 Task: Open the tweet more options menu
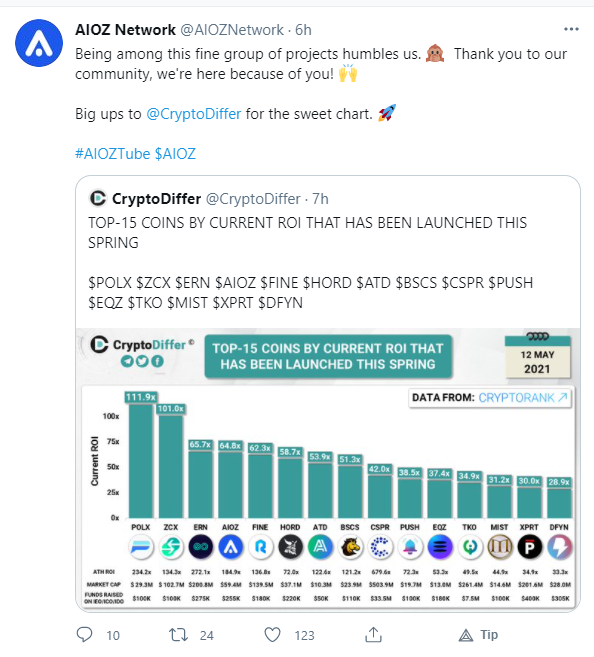coord(571,29)
